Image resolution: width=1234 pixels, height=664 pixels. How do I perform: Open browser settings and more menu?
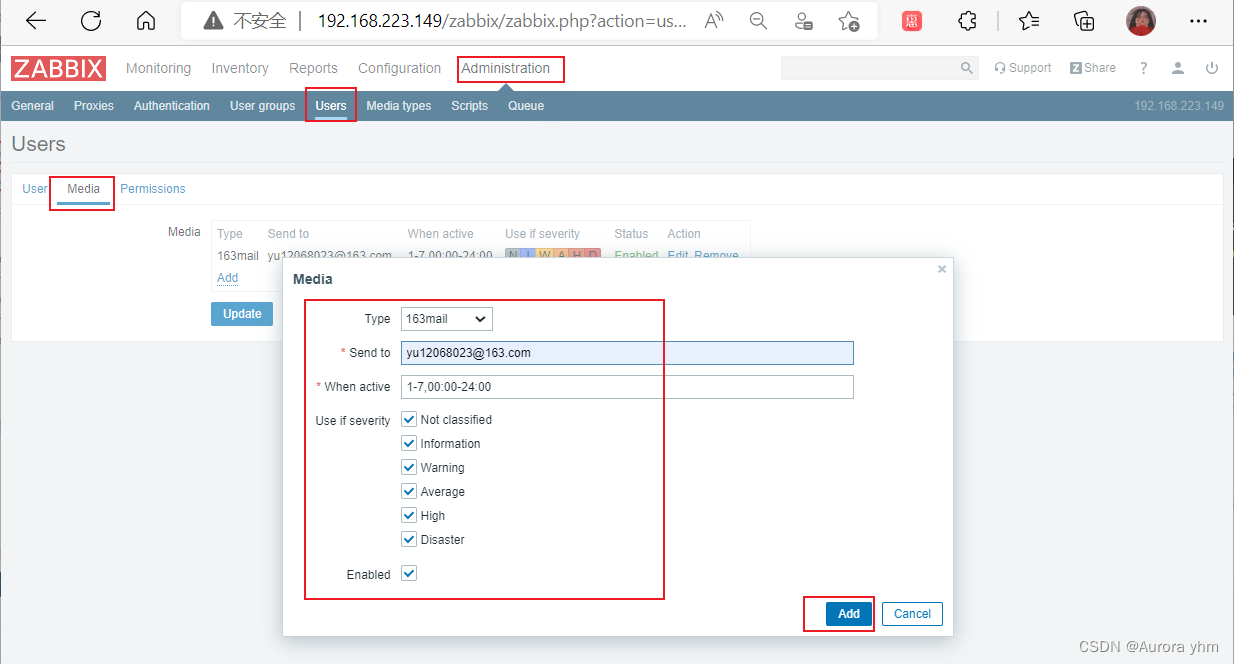pyautogui.click(x=1198, y=21)
